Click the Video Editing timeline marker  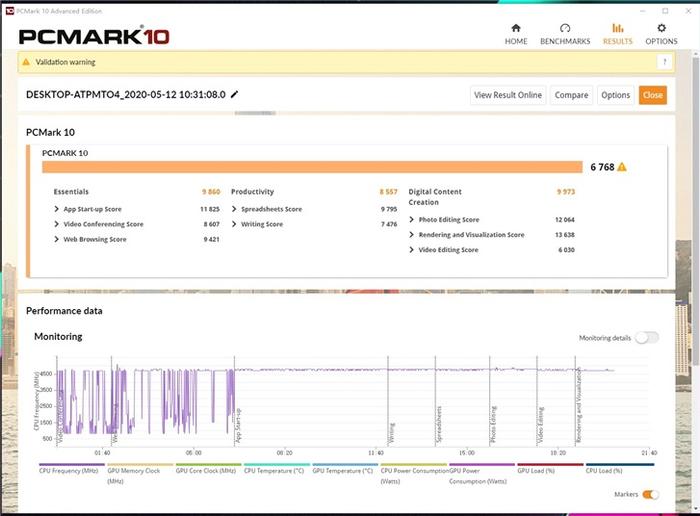(540, 425)
